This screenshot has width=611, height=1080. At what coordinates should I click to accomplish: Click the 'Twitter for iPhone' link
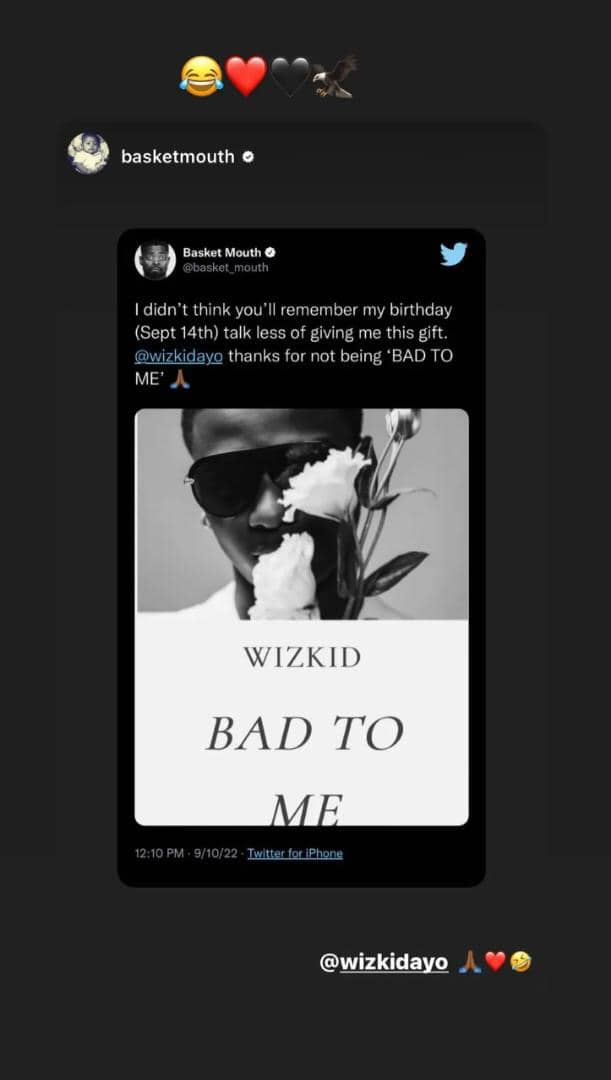pyautogui.click(x=295, y=853)
